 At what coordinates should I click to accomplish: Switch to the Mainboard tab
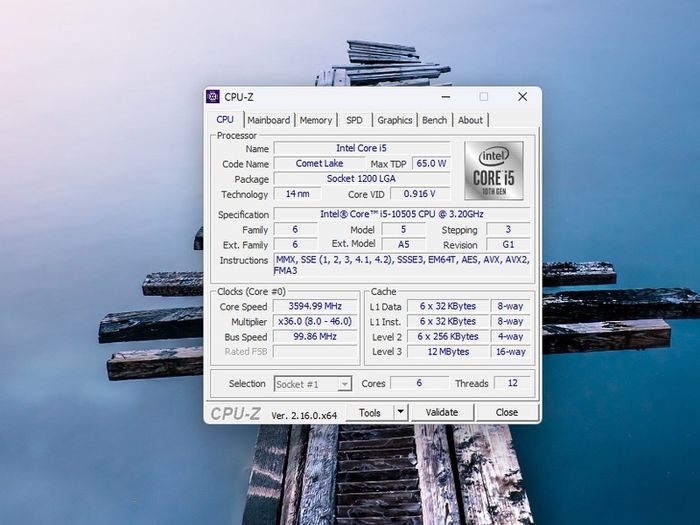pos(269,120)
